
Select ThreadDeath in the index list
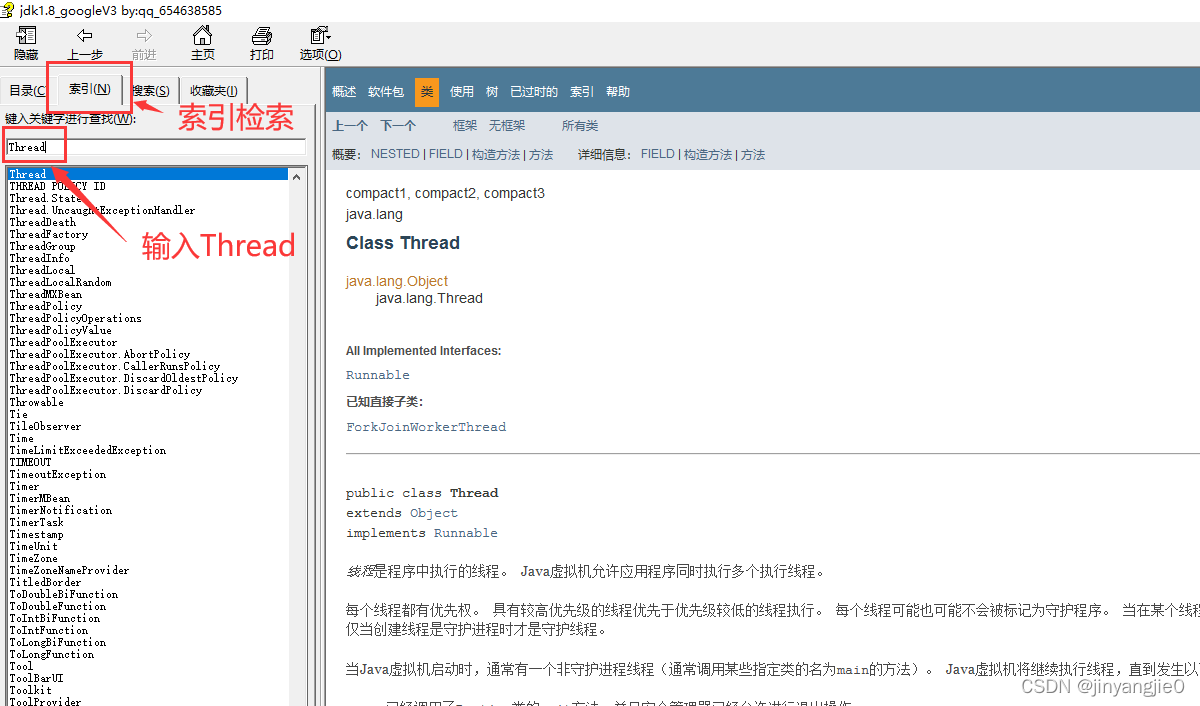pyautogui.click(x=43, y=222)
